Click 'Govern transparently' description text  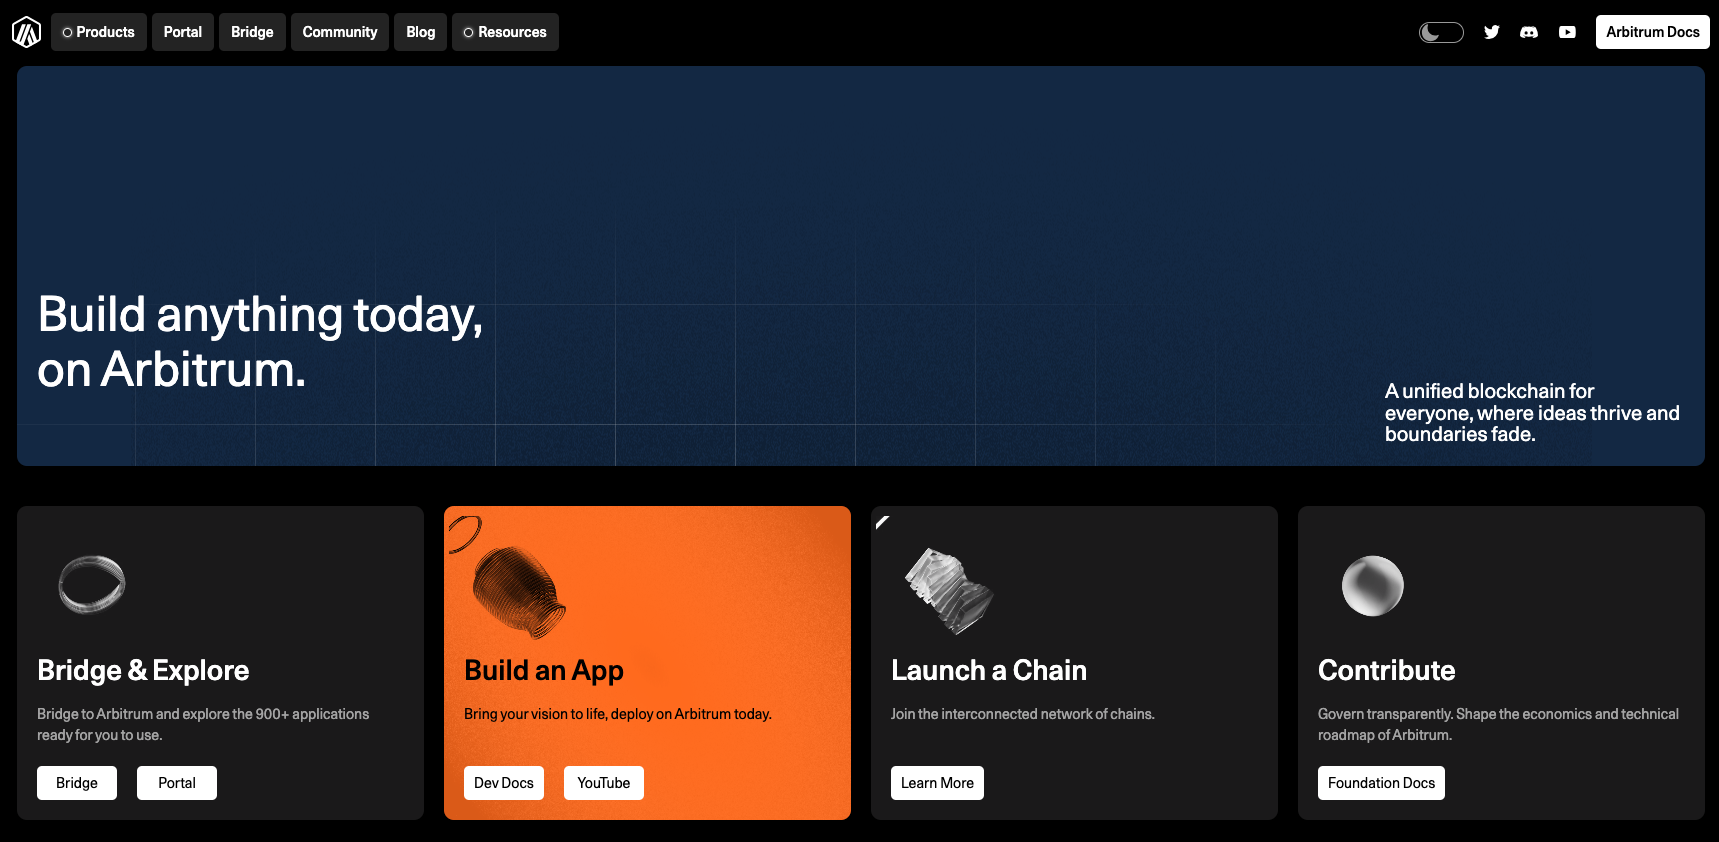click(x=1498, y=724)
